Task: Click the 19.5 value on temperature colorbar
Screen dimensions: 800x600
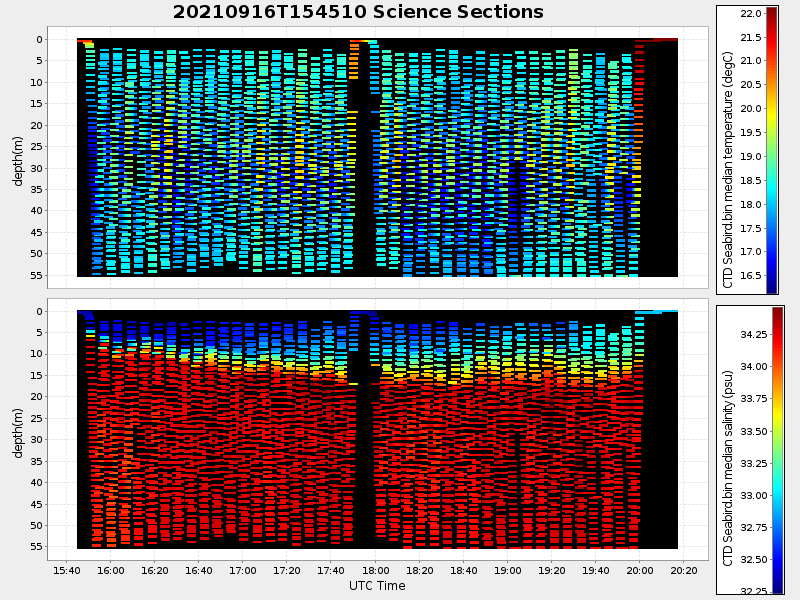Action: pyautogui.click(x=751, y=132)
